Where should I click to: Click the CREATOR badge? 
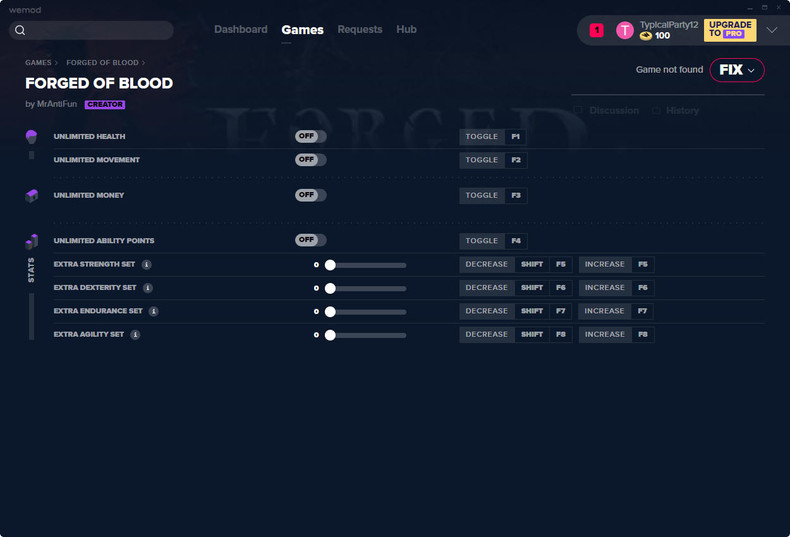pos(105,104)
